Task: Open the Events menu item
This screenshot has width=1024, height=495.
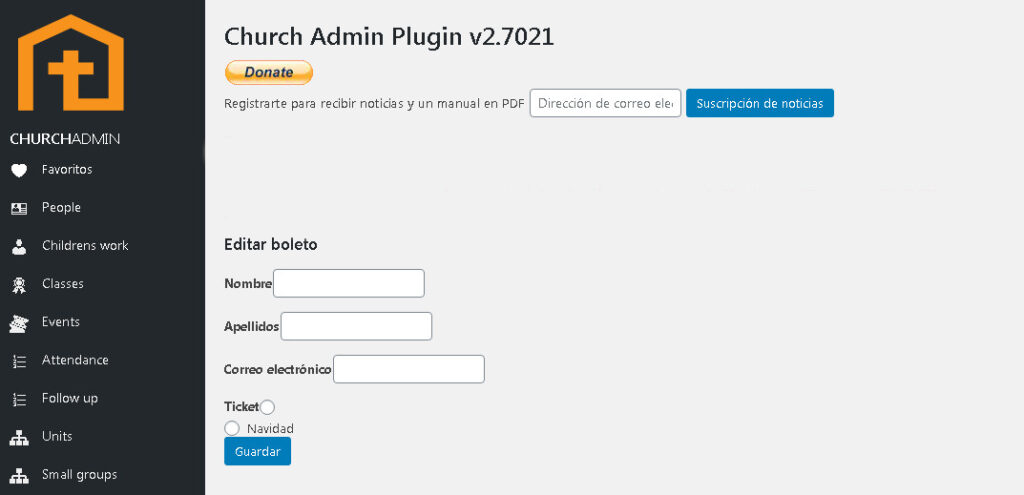Action: coord(61,322)
